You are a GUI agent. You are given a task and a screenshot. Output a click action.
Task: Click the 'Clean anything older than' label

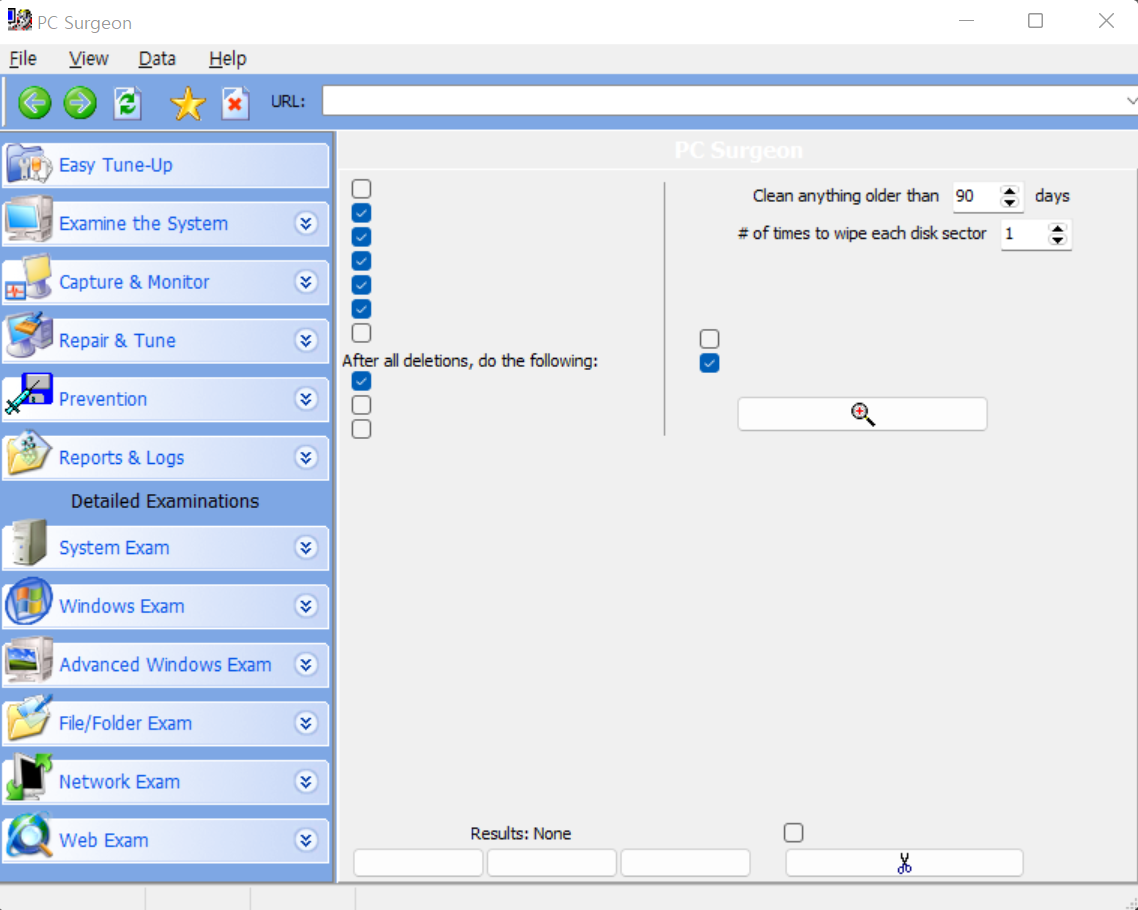click(x=846, y=196)
